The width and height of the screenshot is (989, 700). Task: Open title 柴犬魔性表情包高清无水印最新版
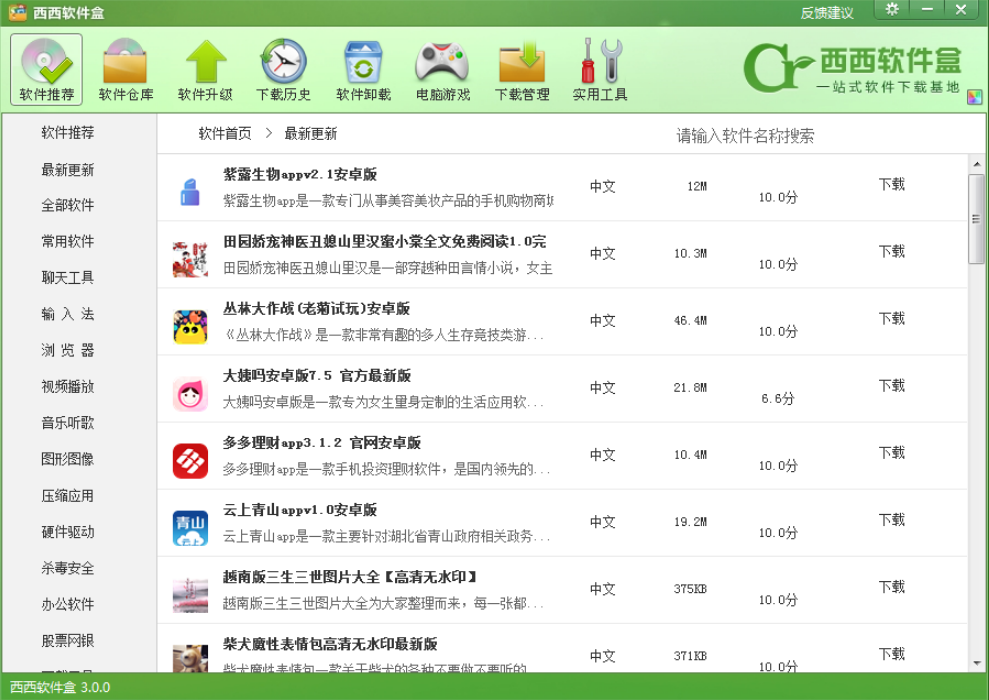coord(330,644)
